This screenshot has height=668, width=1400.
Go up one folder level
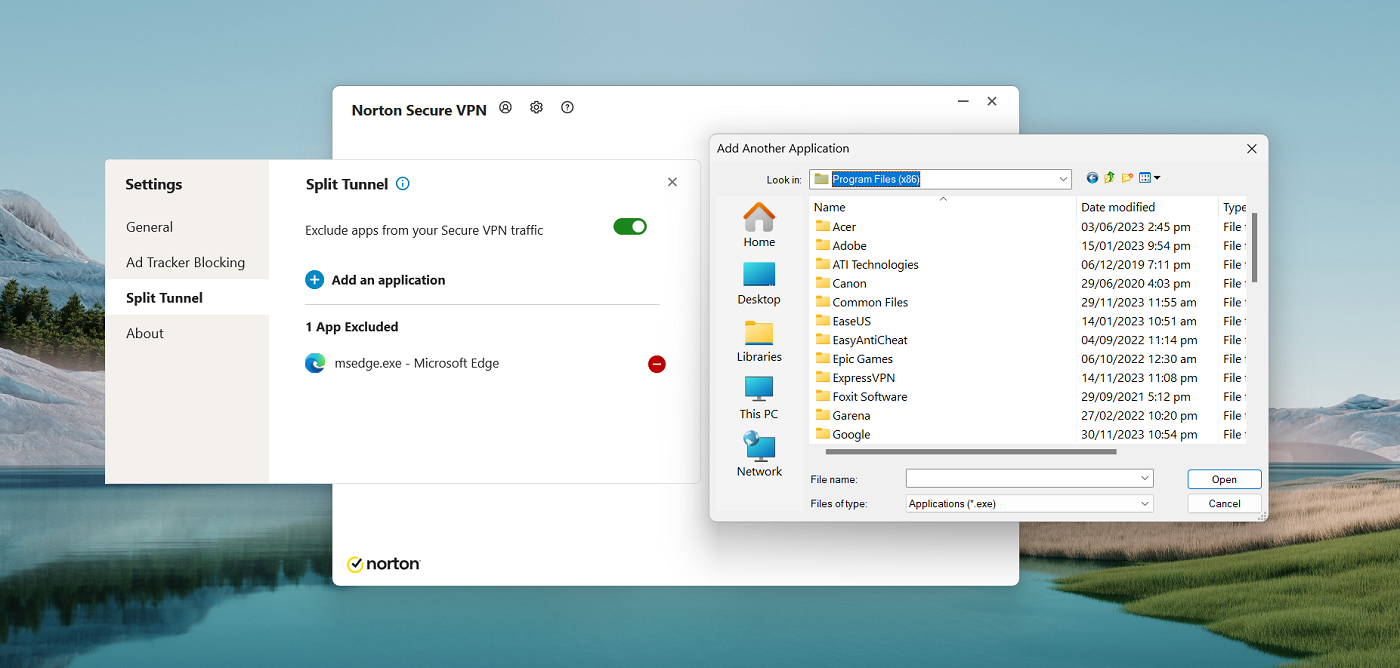[1109, 178]
